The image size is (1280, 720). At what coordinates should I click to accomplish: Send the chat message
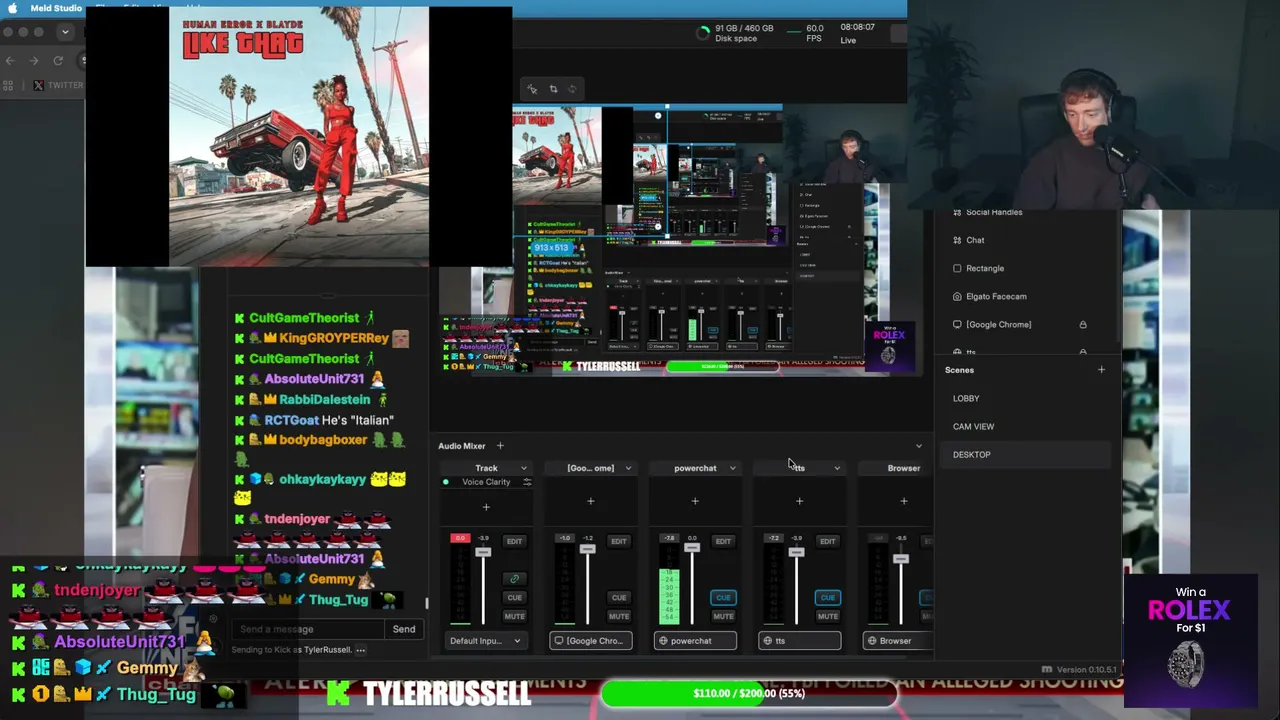(404, 629)
